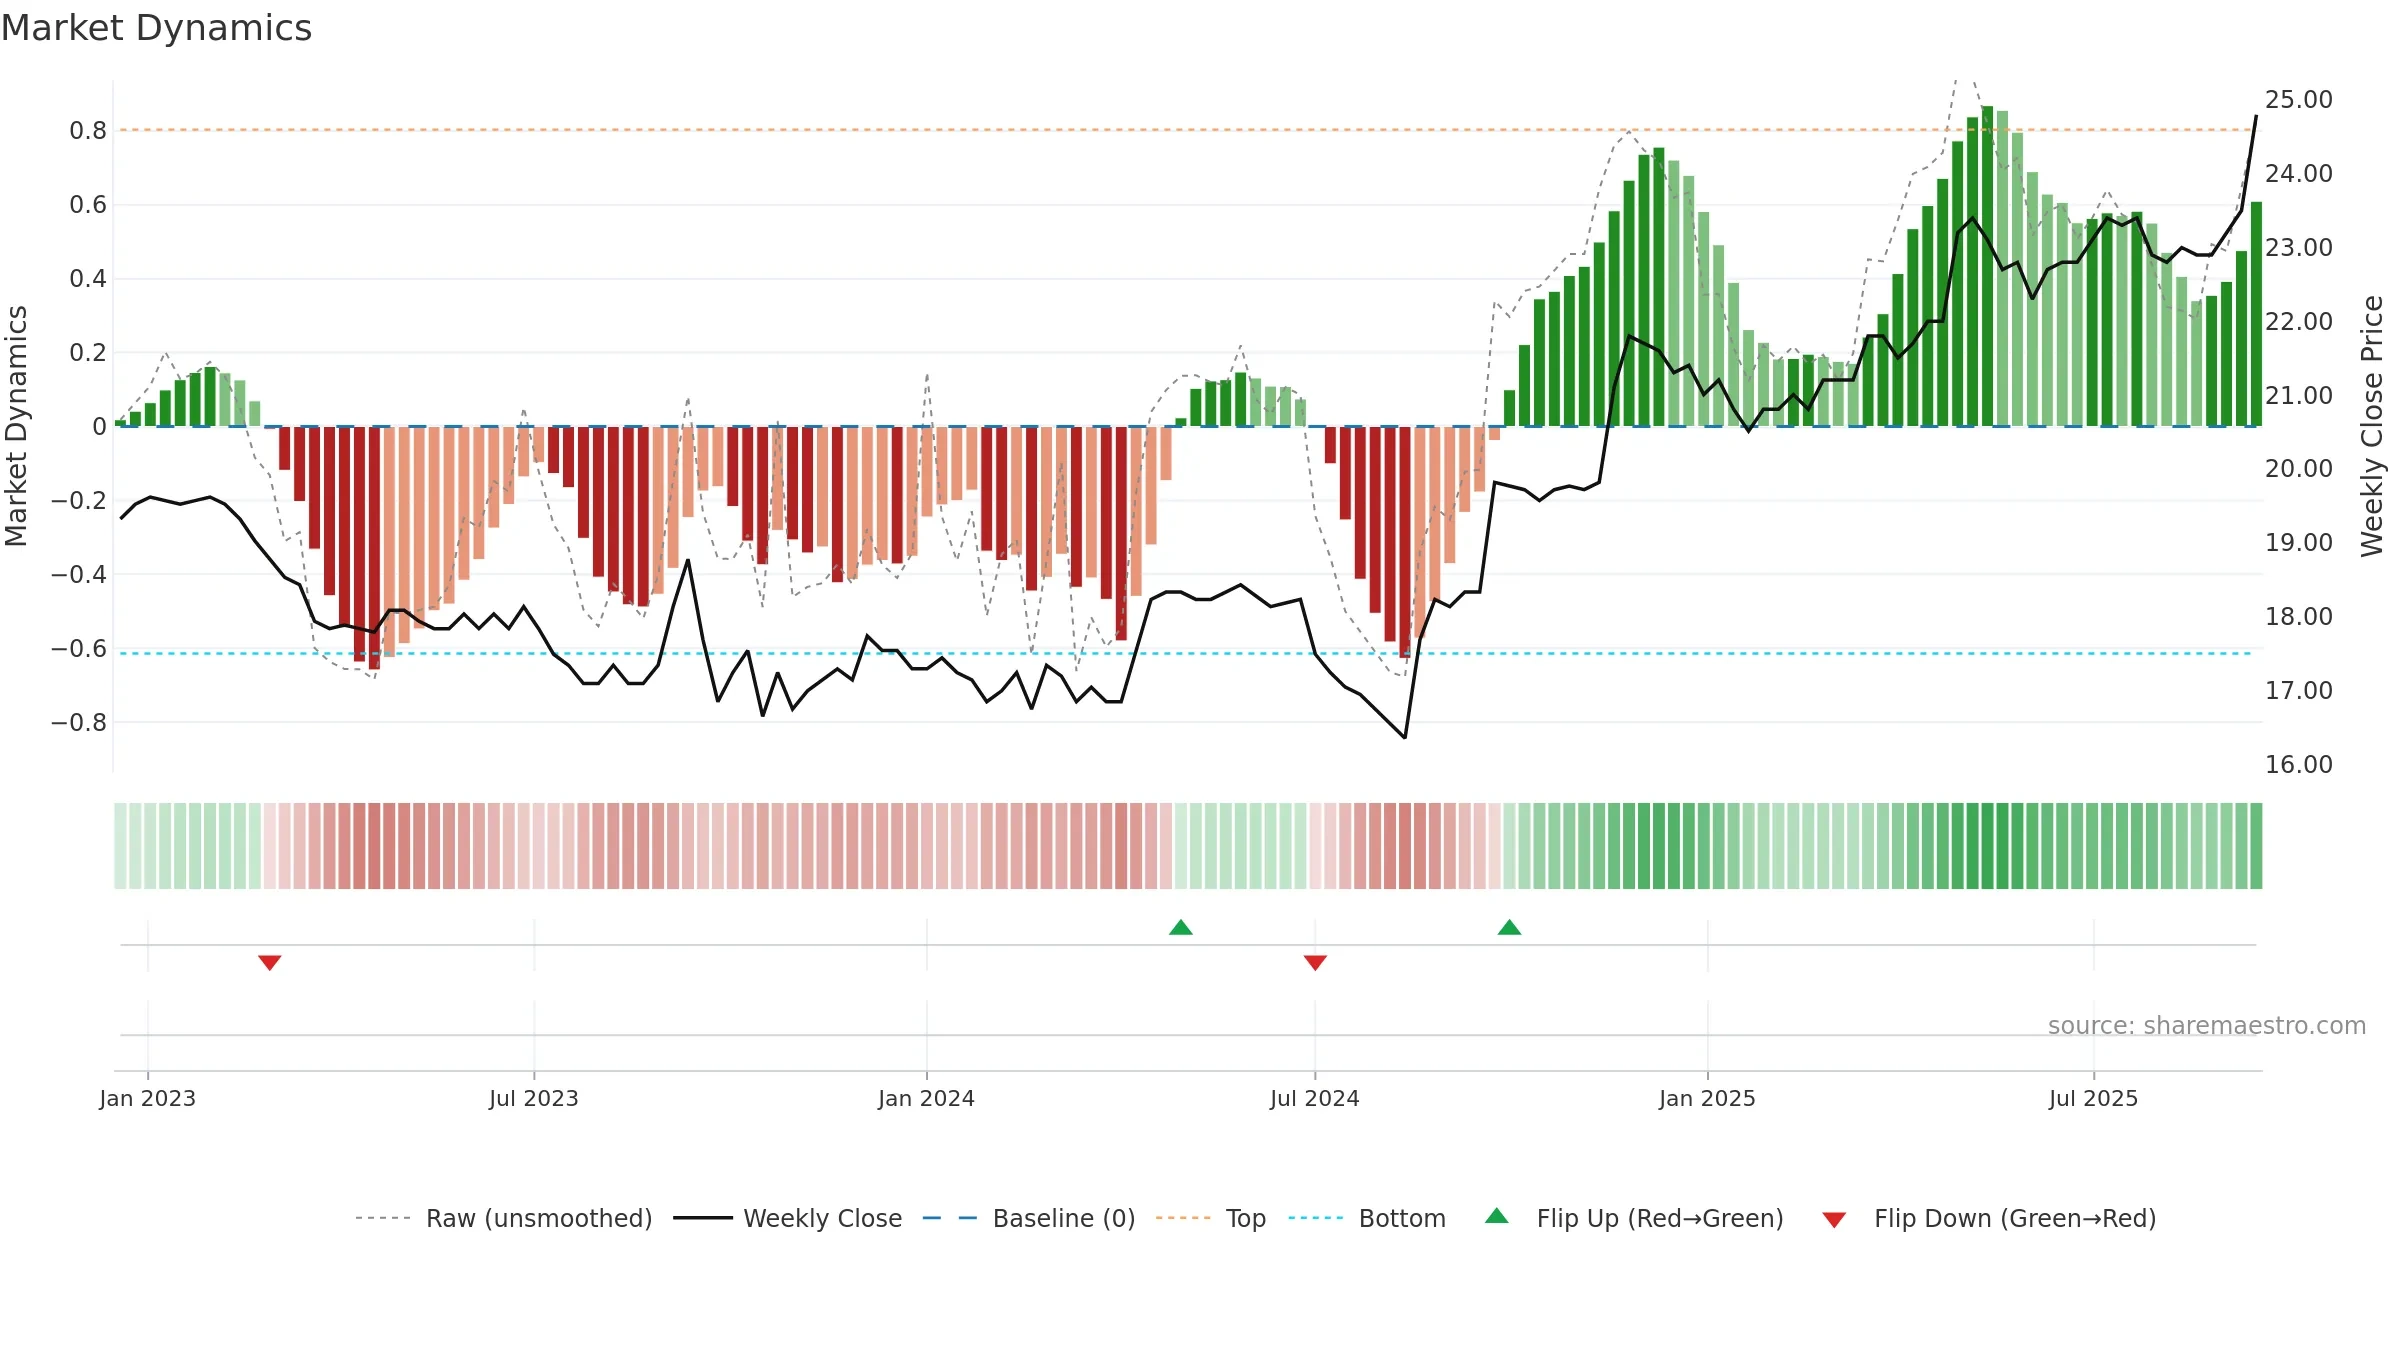This screenshot has height=1350, width=2400.
Task: Click the Market Dynamics chart title
Action: [156, 28]
